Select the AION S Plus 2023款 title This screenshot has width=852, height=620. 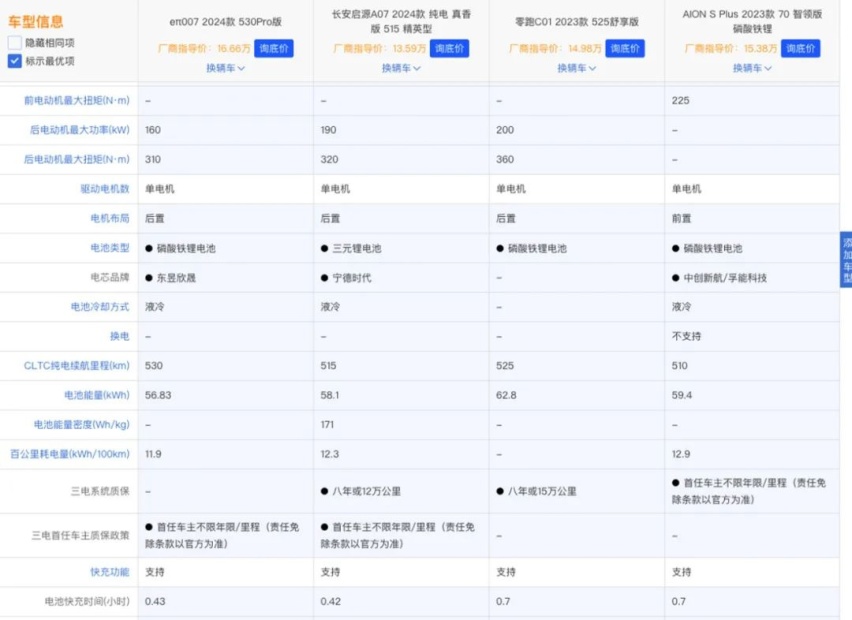pos(752,21)
